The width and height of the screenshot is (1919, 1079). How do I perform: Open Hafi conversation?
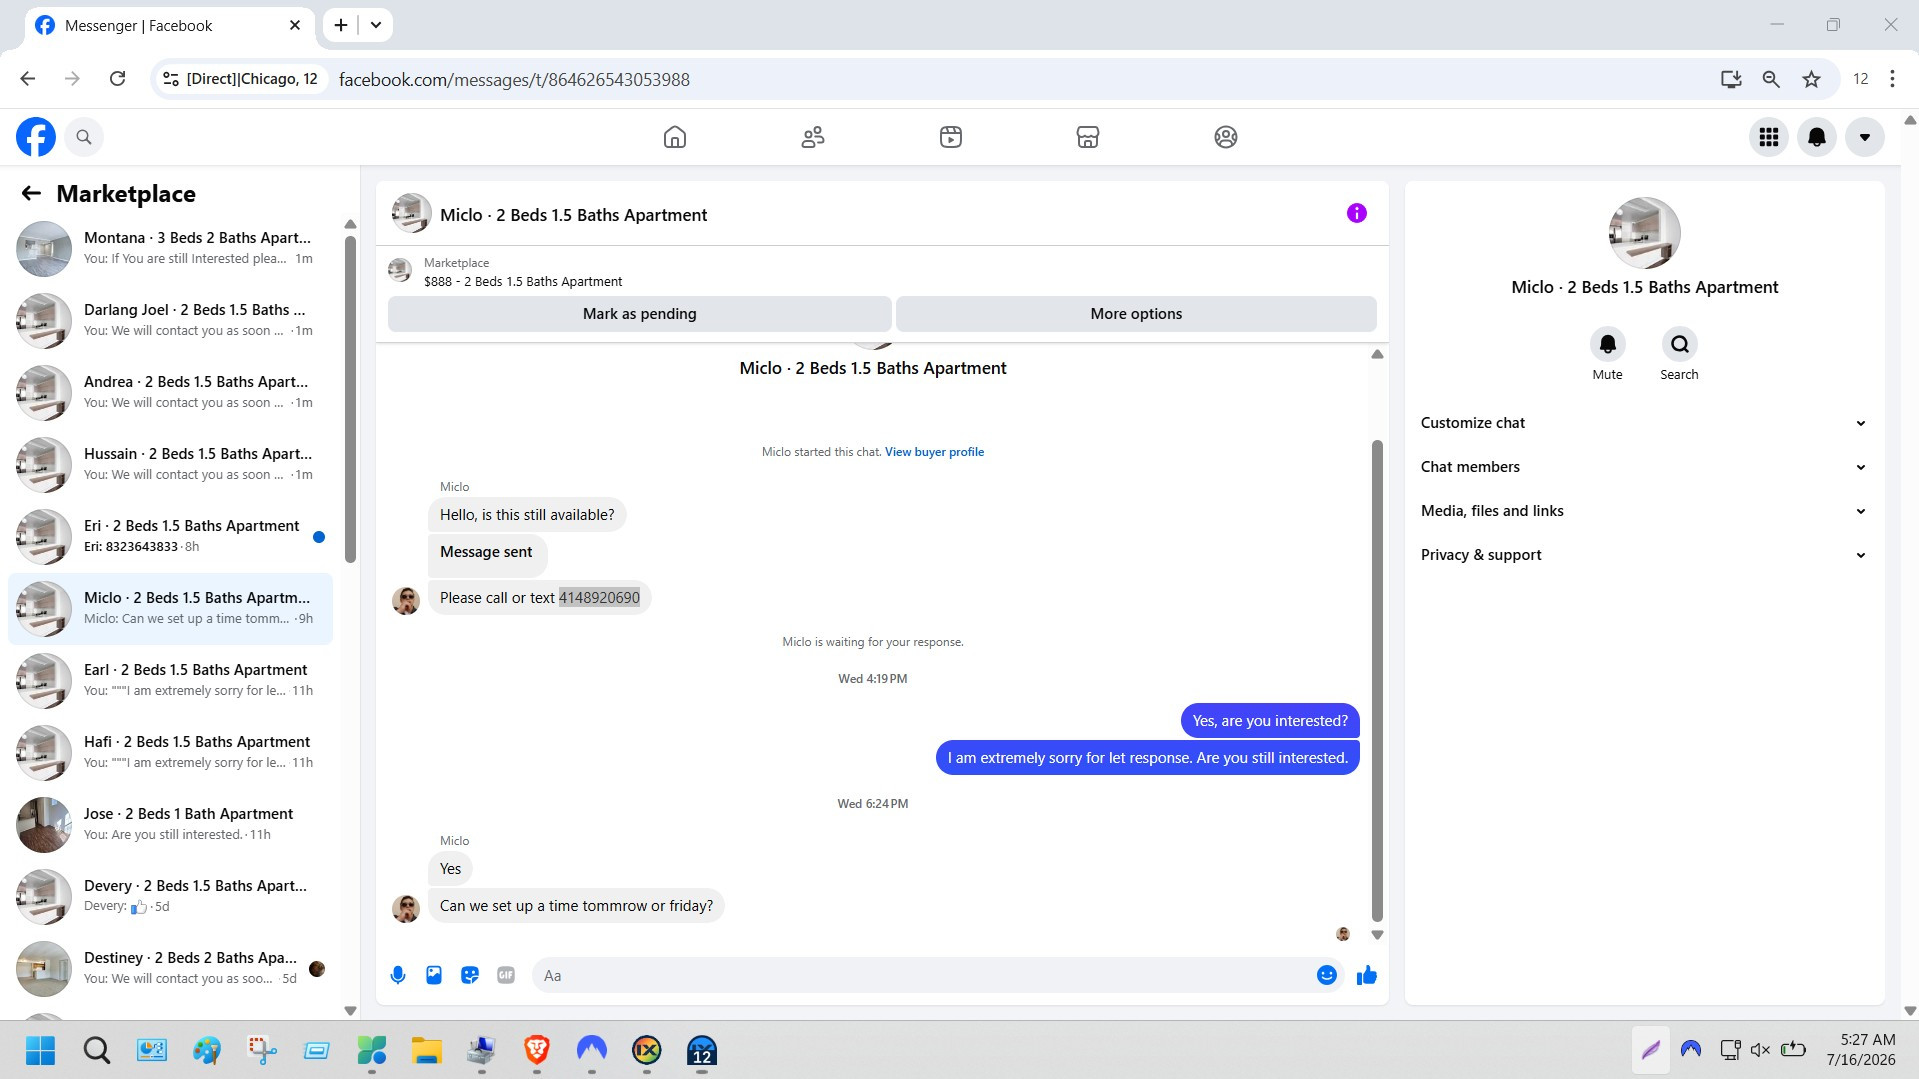click(170, 752)
